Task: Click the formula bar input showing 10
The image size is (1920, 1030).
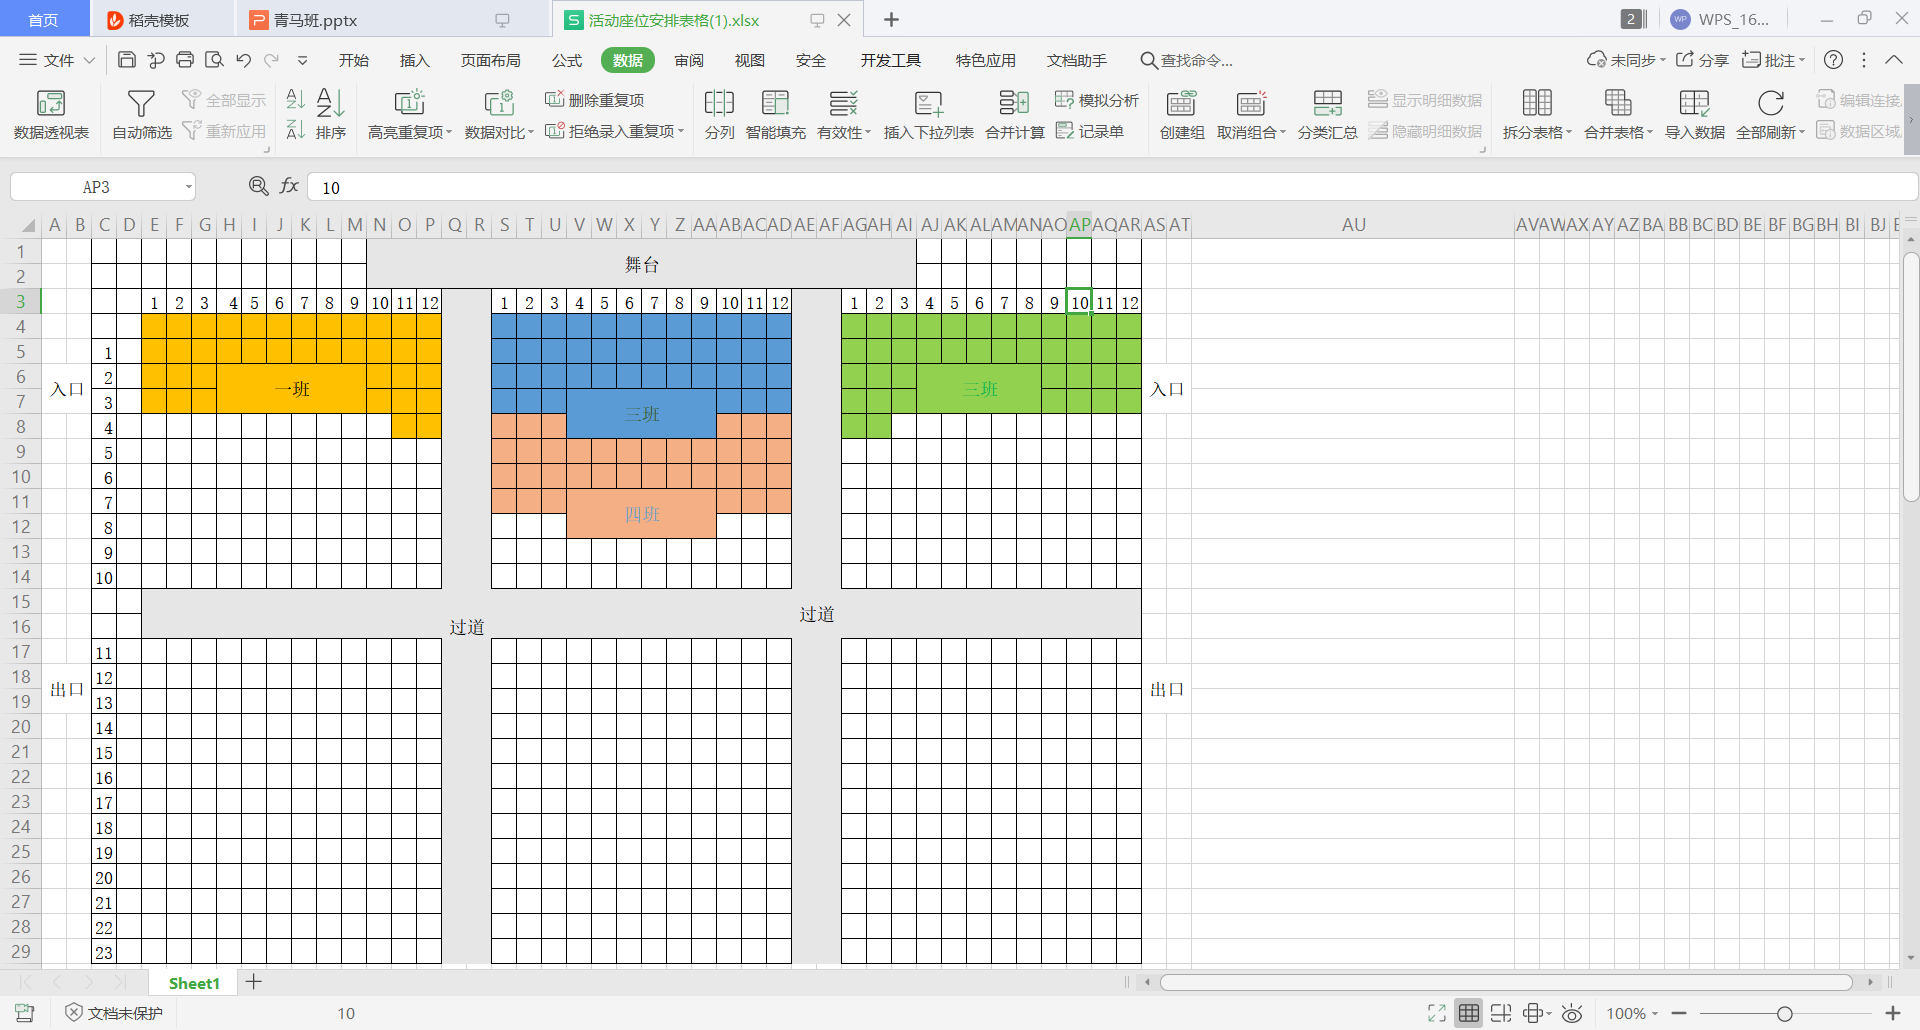Action: (1111, 187)
